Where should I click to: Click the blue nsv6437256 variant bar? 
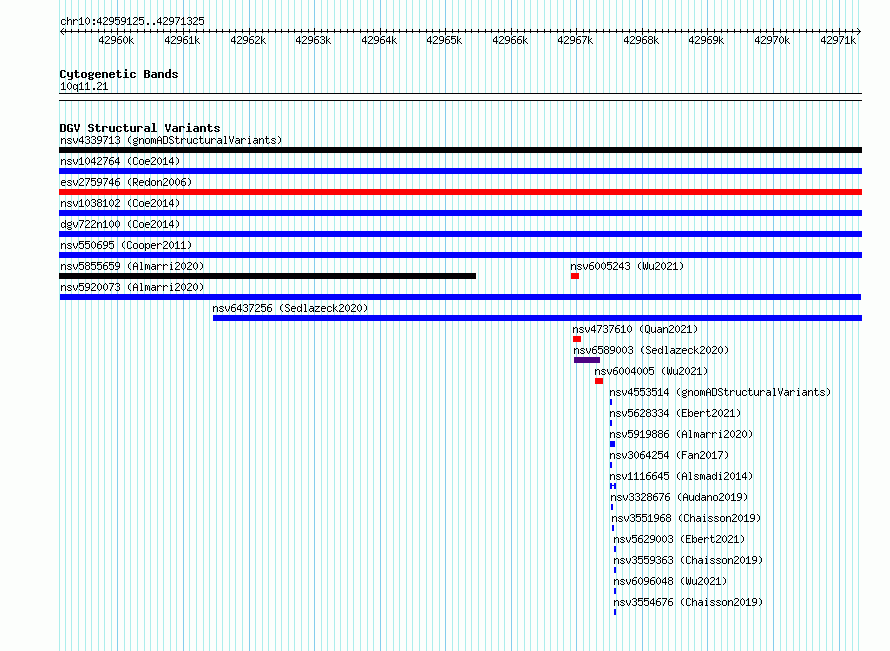(x=538, y=318)
